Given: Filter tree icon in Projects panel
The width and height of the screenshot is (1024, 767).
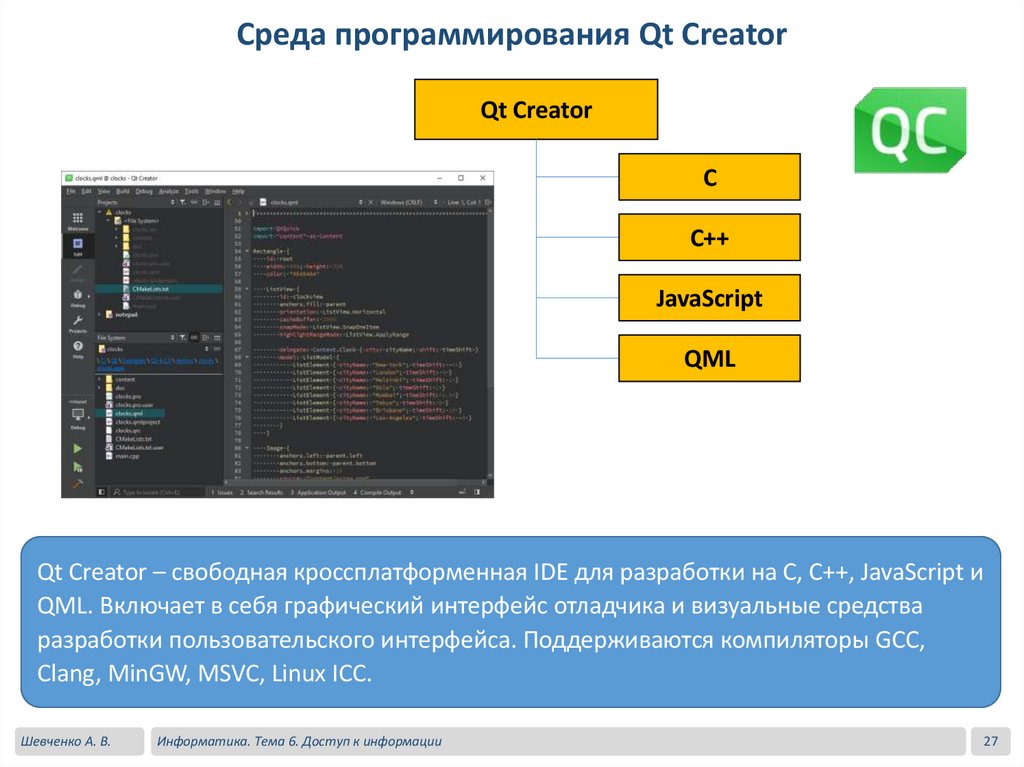Looking at the screenshot, I should pos(183,203).
